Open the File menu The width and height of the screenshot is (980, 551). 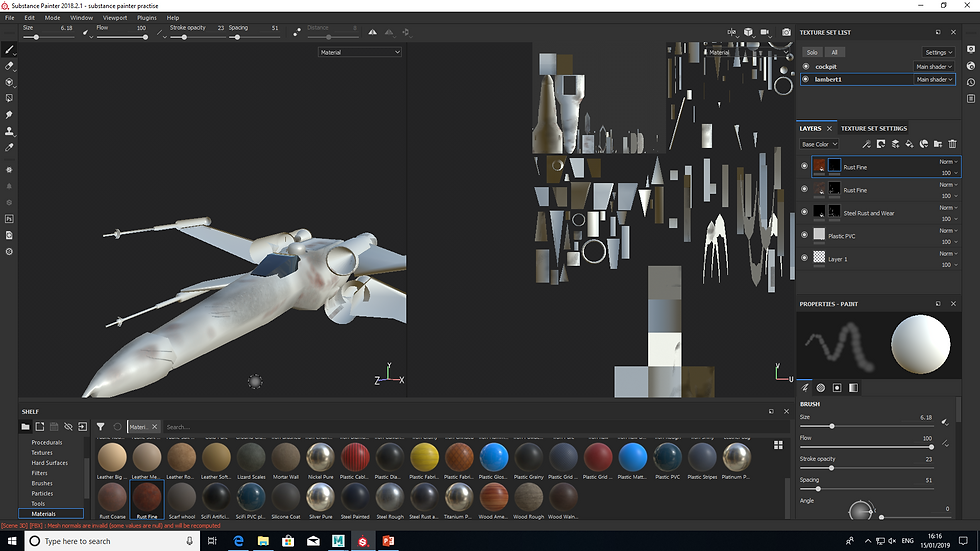coord(9,17)
